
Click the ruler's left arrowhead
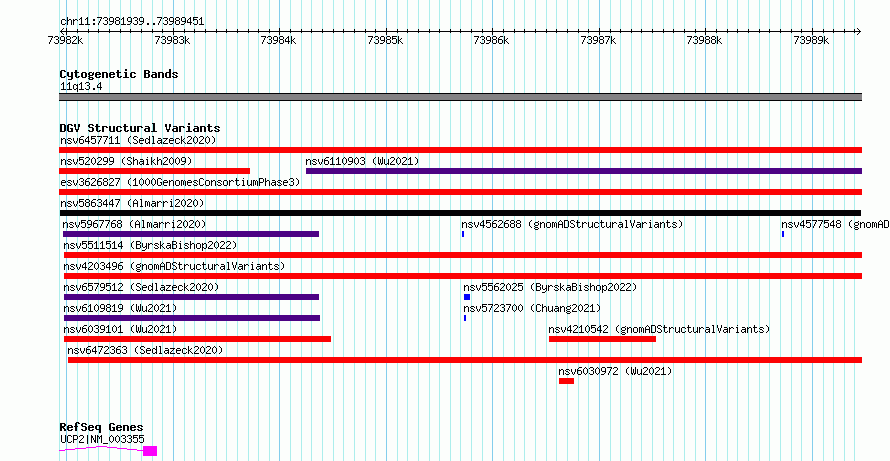click(62, 31)
